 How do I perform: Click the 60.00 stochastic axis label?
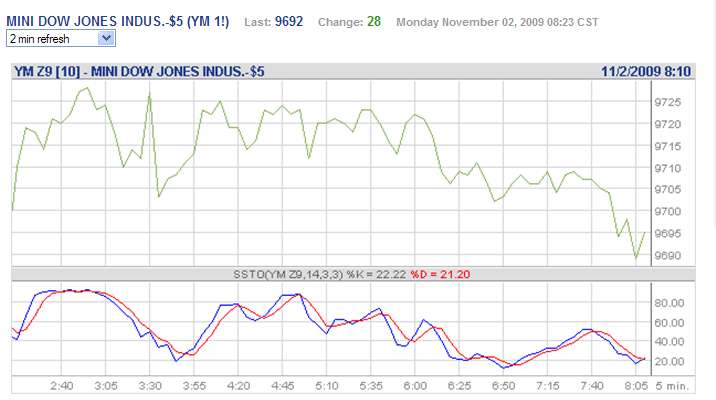pos(669,323)
